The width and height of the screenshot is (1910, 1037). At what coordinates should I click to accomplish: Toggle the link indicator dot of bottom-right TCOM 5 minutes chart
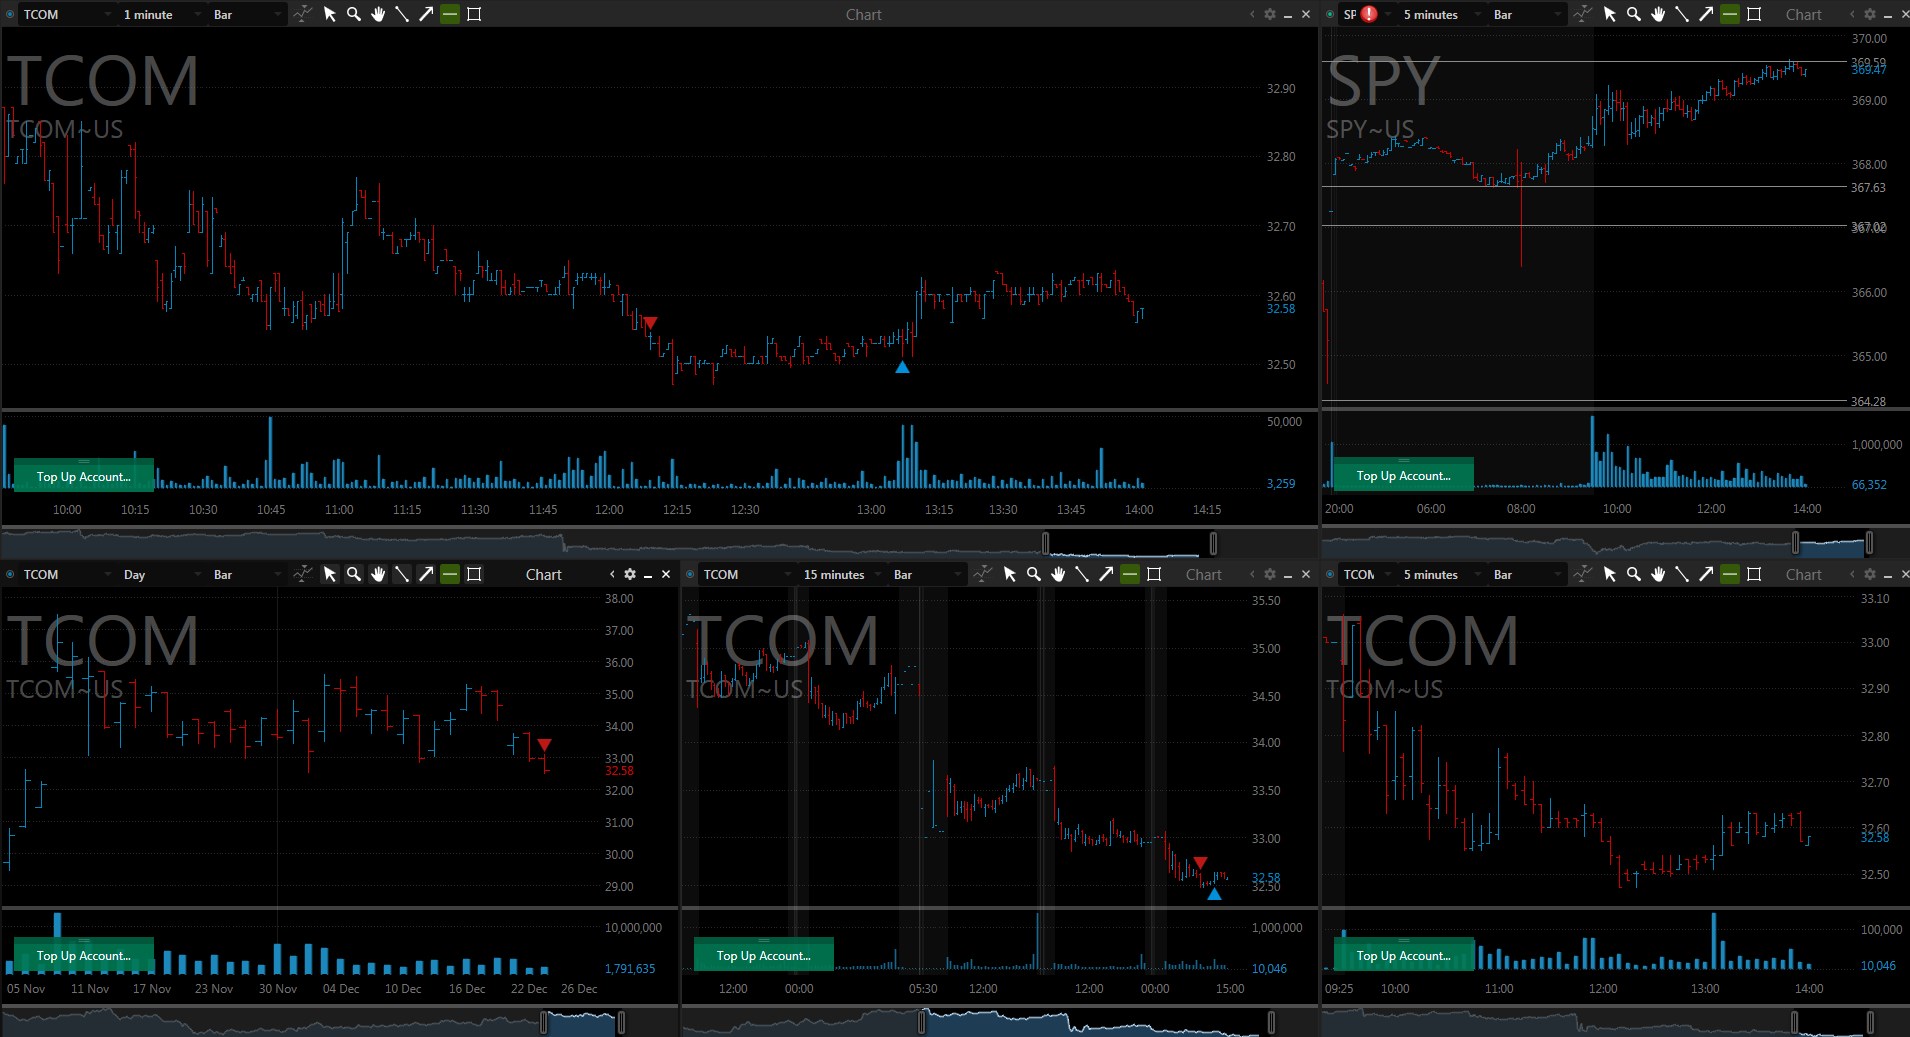[x=1330, y=574]
